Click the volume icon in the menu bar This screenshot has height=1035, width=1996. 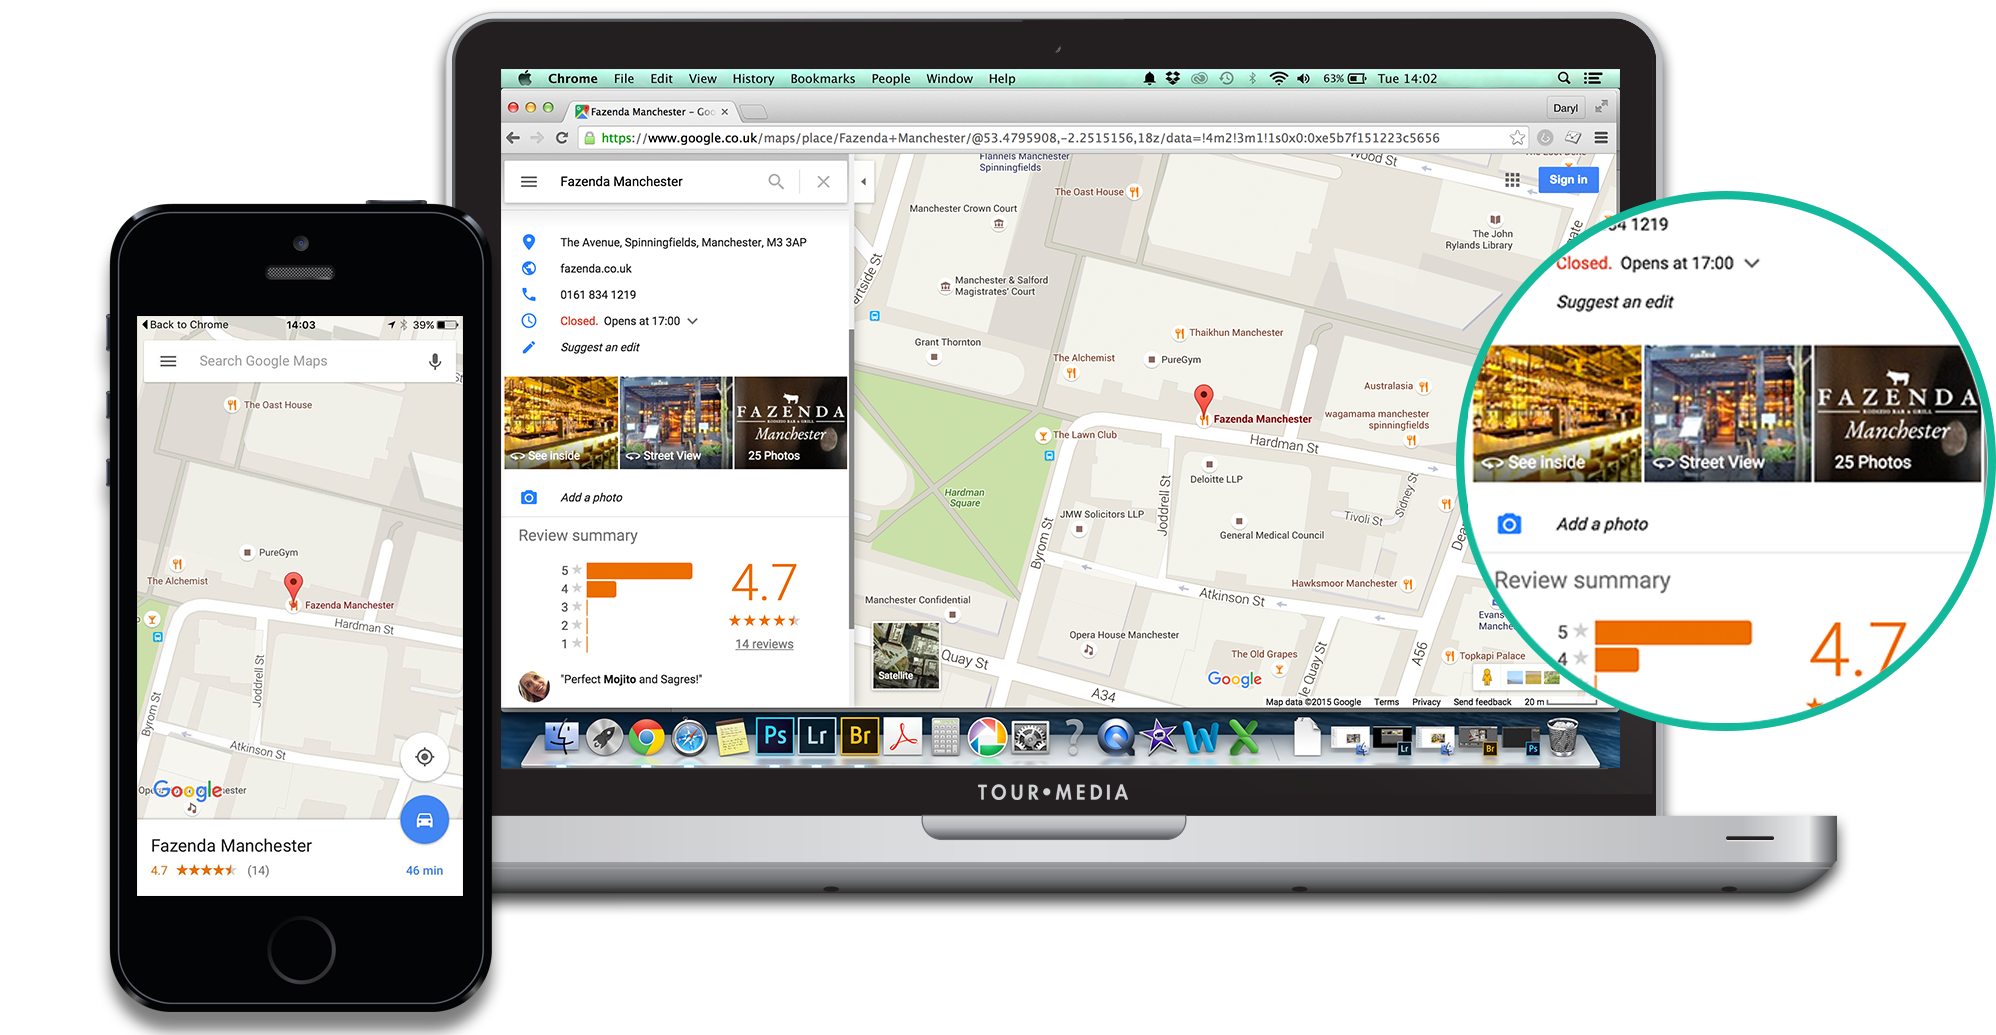point(1304,78)
